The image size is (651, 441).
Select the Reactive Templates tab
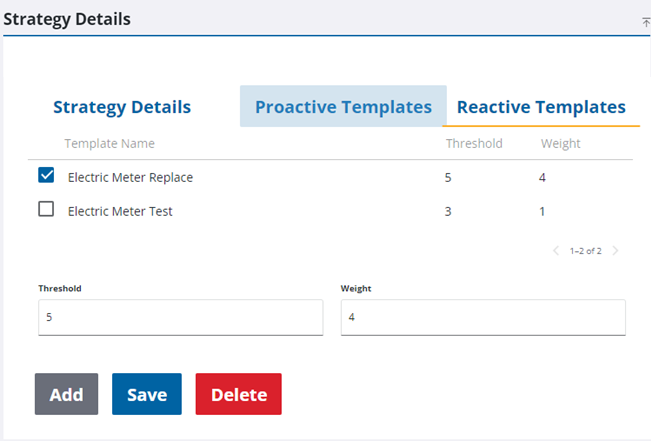[541, 107]
